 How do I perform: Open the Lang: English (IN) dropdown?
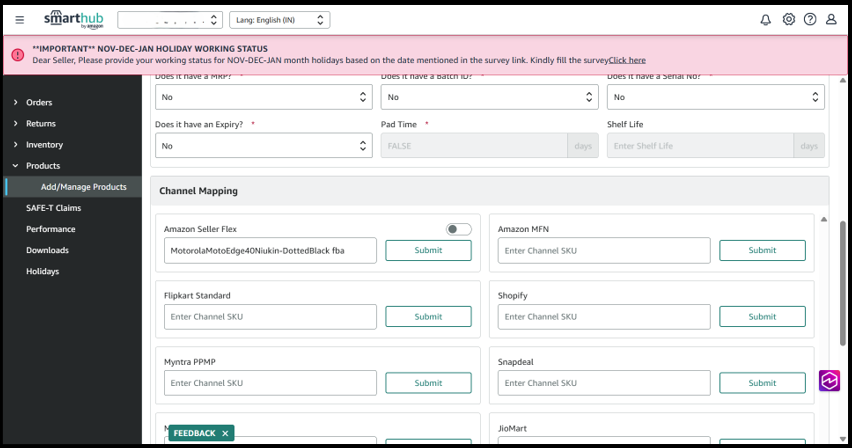pyautogui.click(x=279, y=20)
